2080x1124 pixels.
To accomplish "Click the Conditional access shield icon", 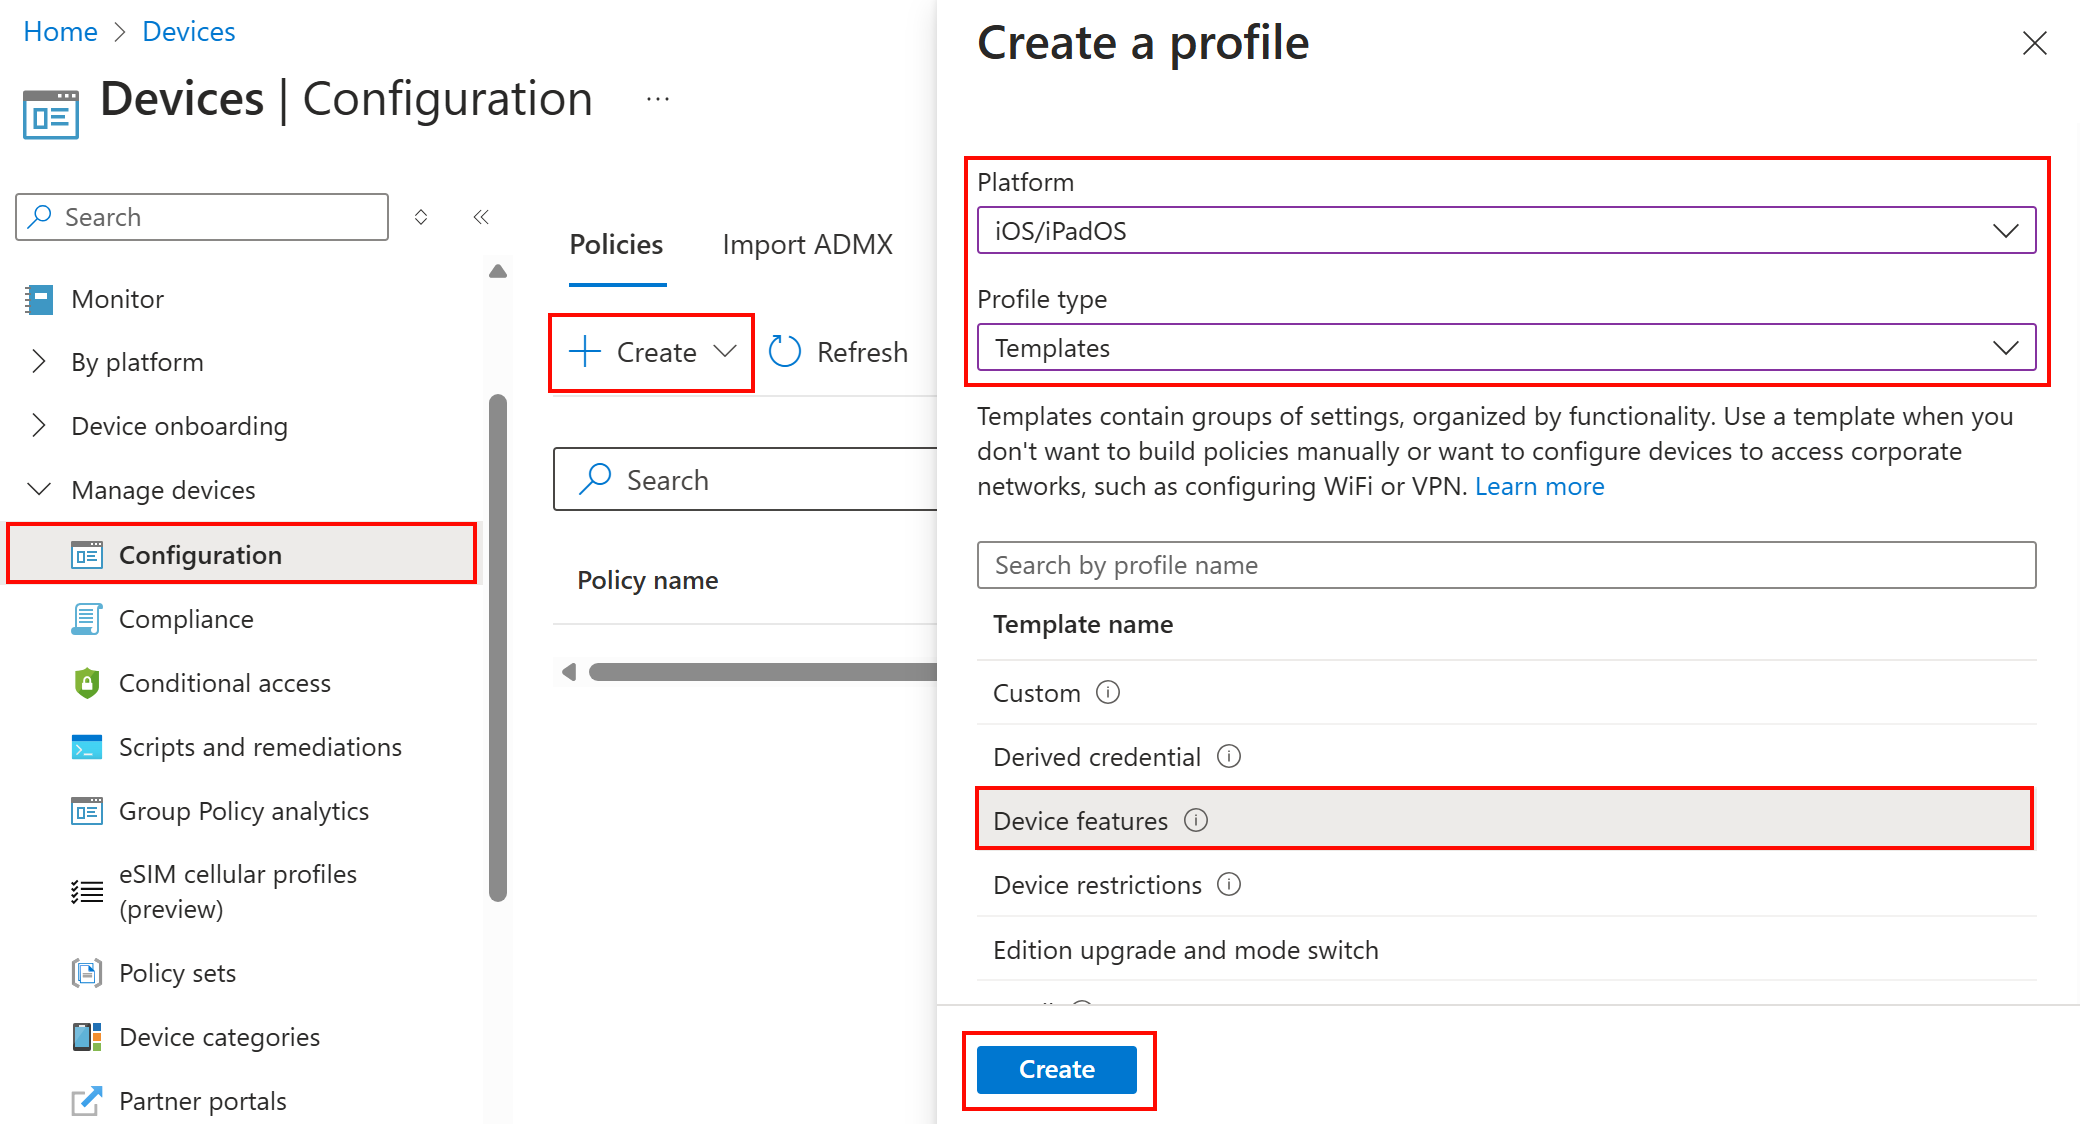I will [x=86, y=683].
